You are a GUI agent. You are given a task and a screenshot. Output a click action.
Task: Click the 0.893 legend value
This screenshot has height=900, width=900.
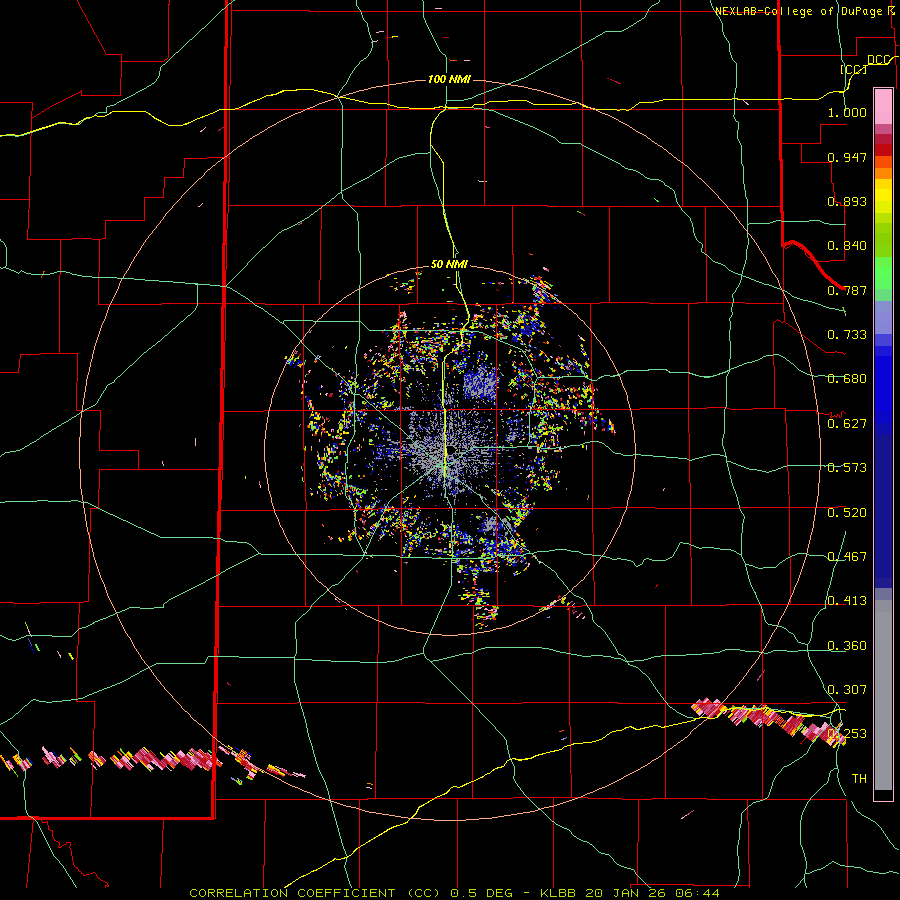pos(847,201)
